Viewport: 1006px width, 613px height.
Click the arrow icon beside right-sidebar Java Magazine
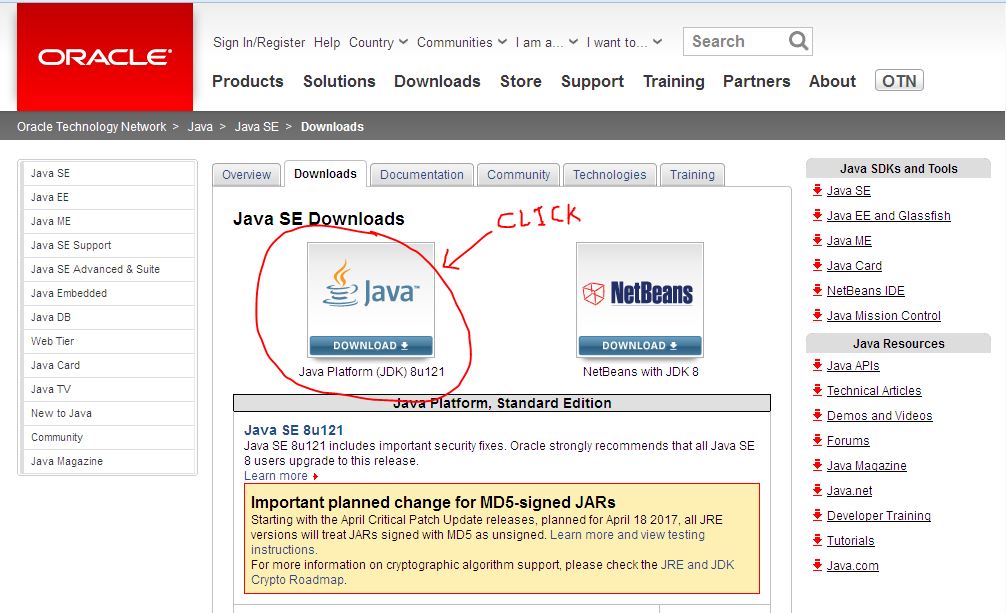817,465
